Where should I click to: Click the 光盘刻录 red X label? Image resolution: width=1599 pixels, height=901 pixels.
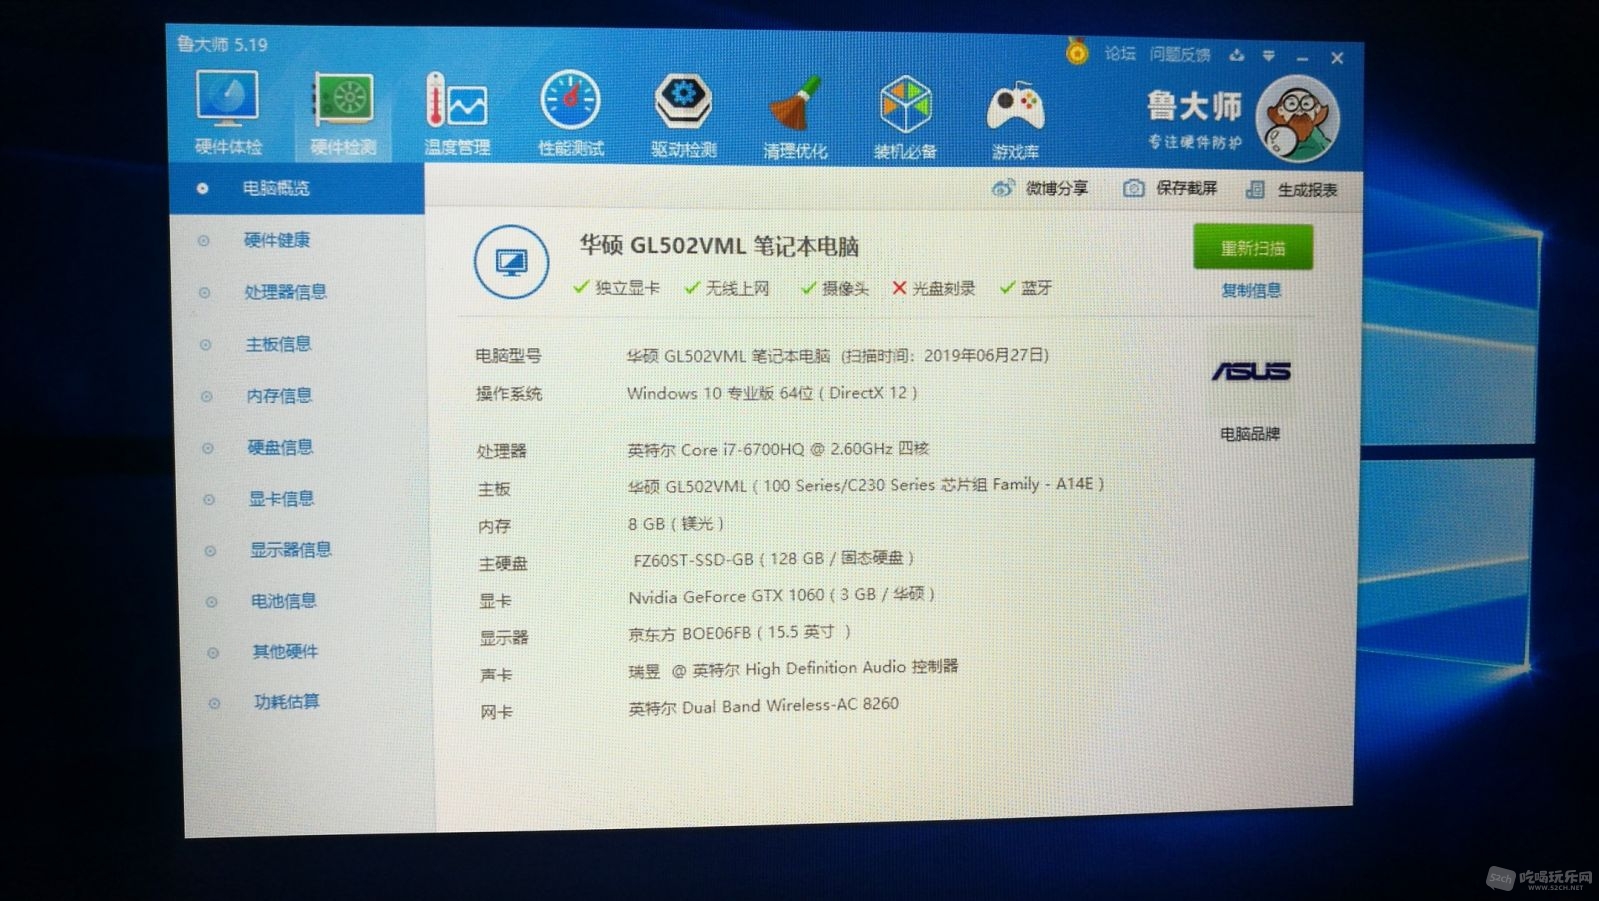coord(933,288)
